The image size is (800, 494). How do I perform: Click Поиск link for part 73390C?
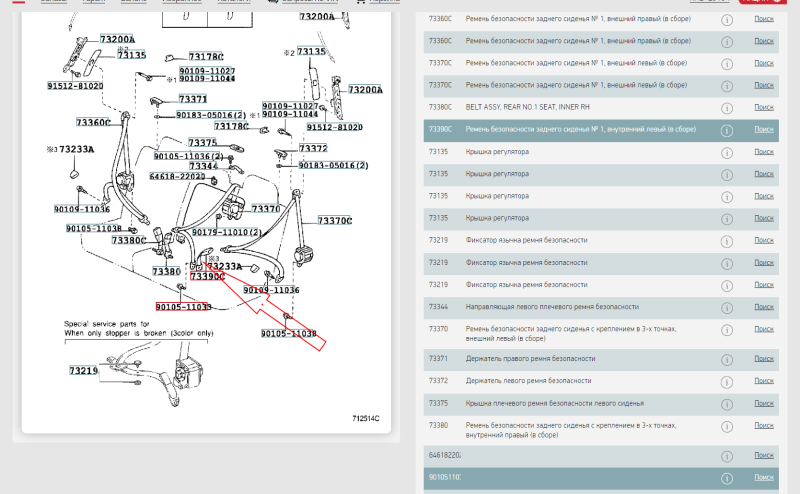coord(763,129)
